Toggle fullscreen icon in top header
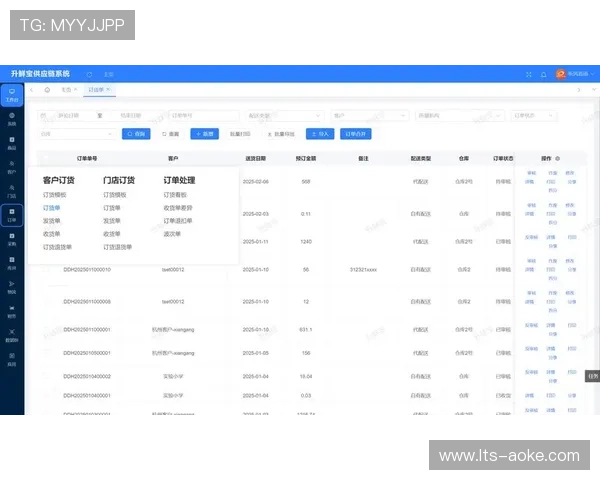This screenshot has width=600, height=480. click(528, 74)
